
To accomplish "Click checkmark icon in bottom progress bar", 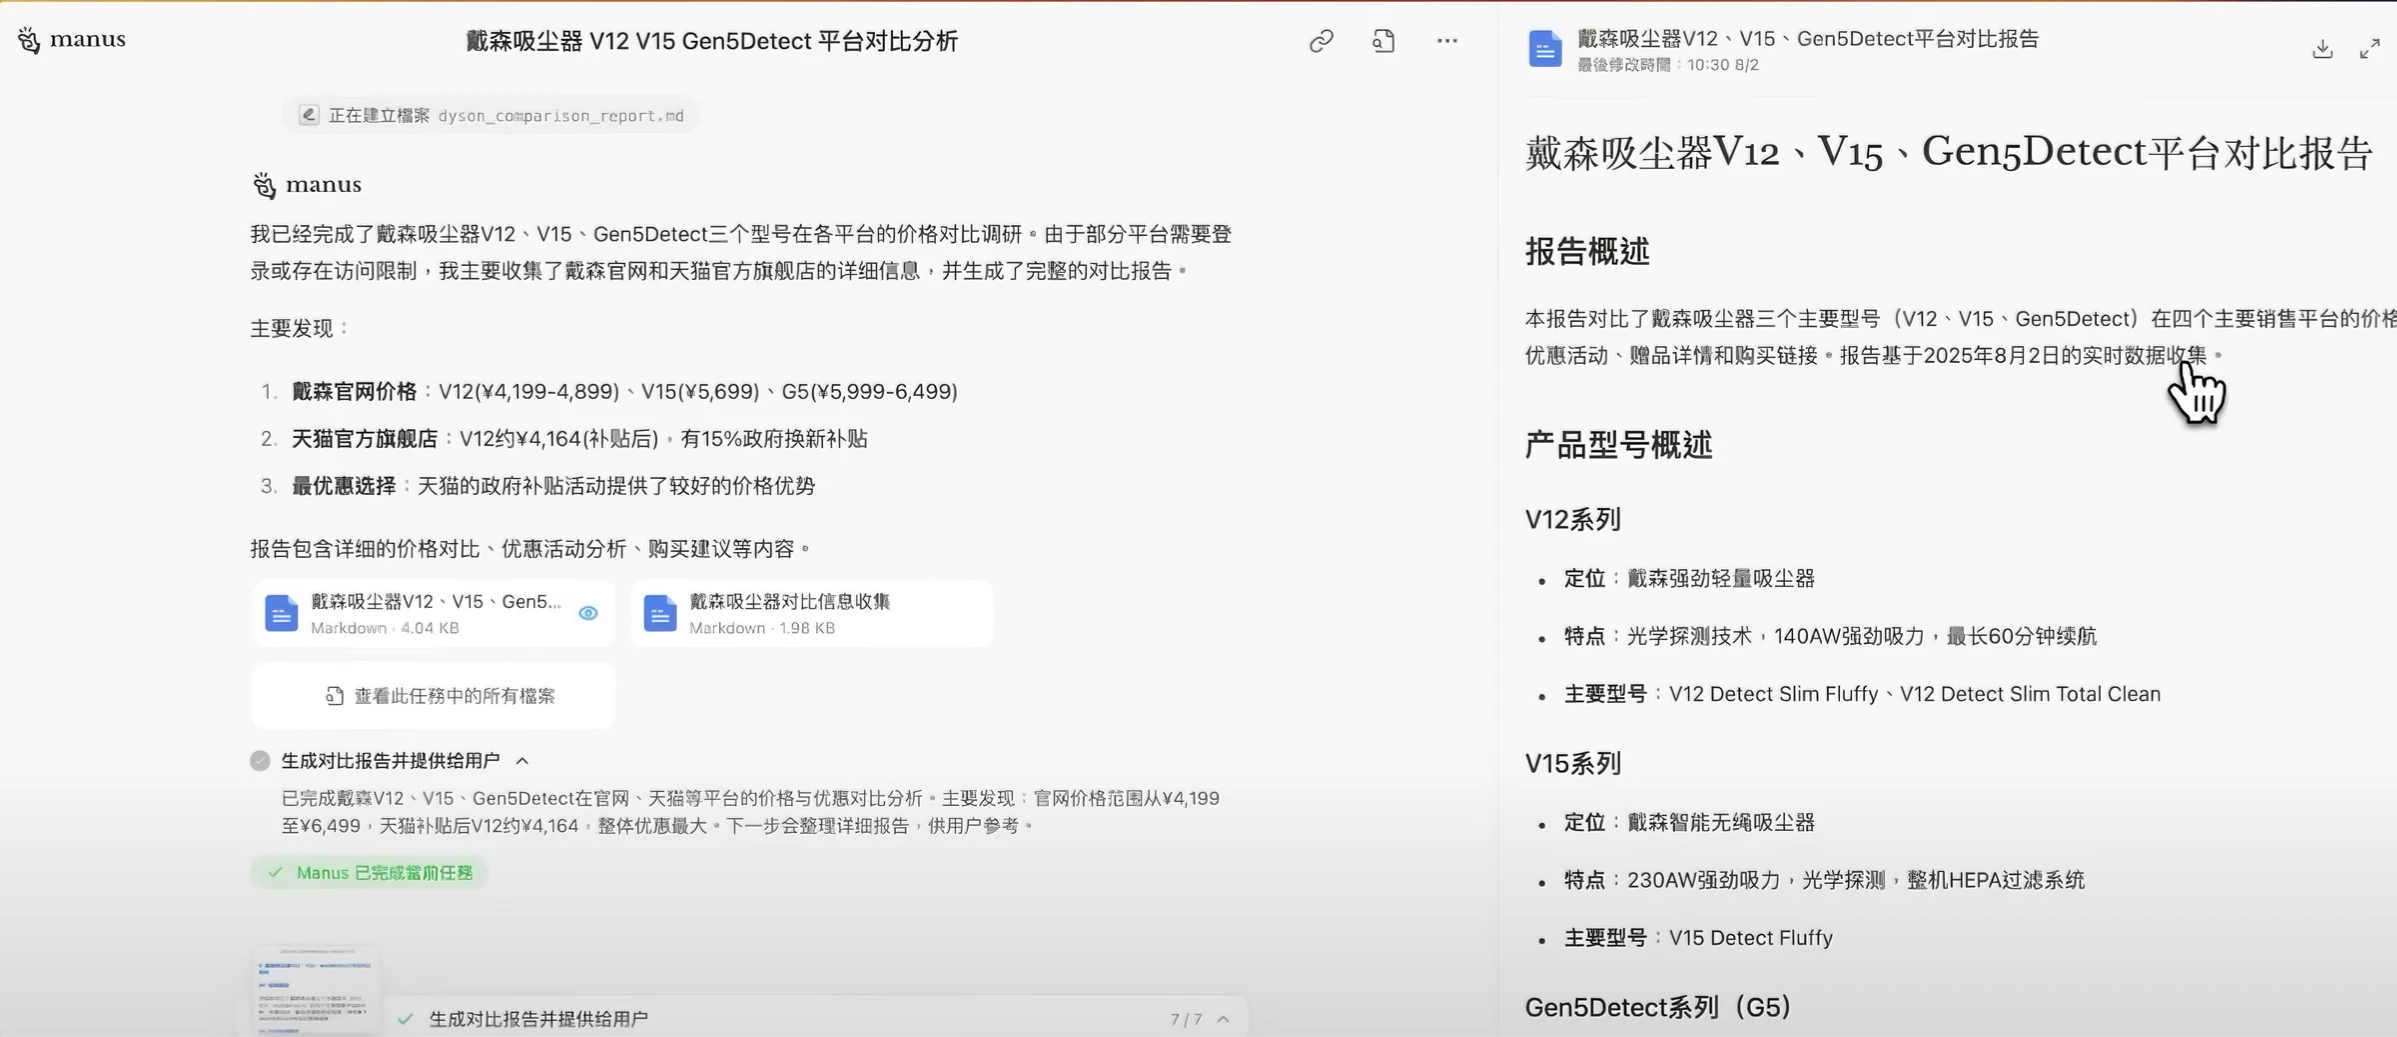I will click(405, 1019).
